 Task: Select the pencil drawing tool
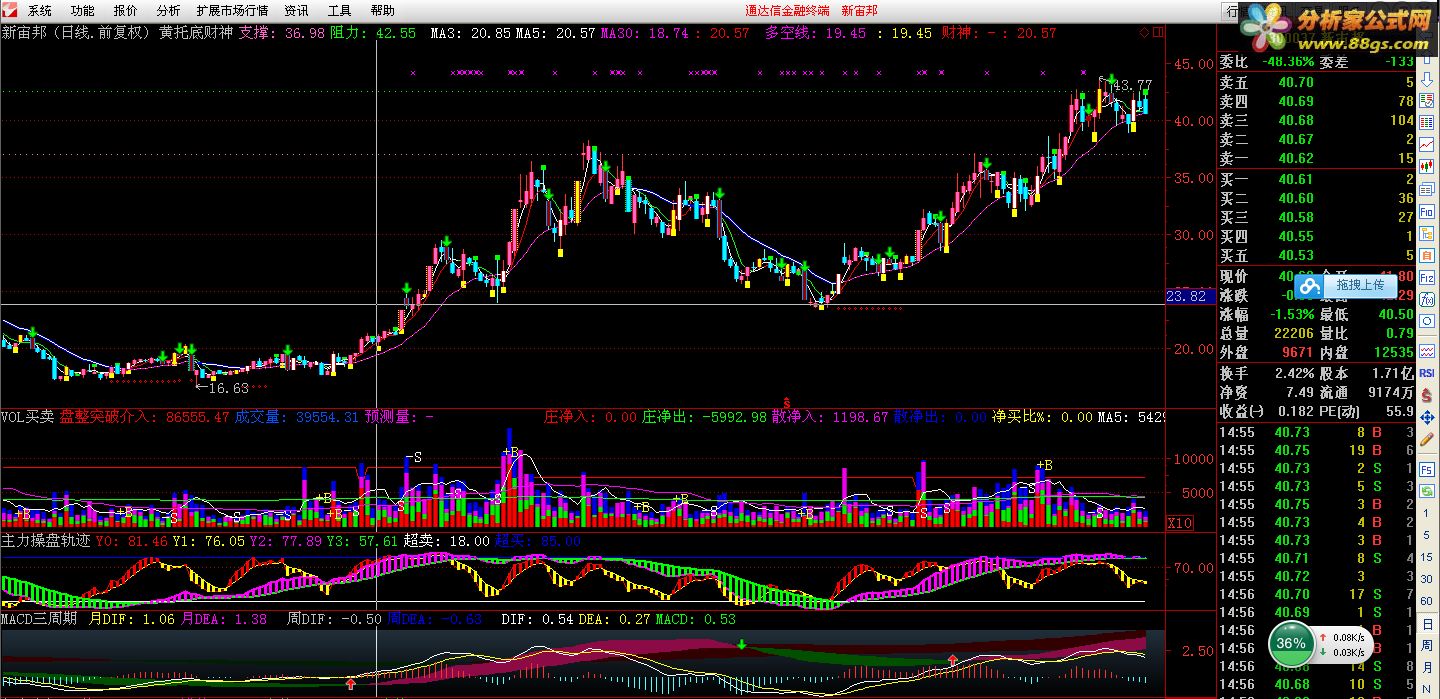tap(1427, 440)
